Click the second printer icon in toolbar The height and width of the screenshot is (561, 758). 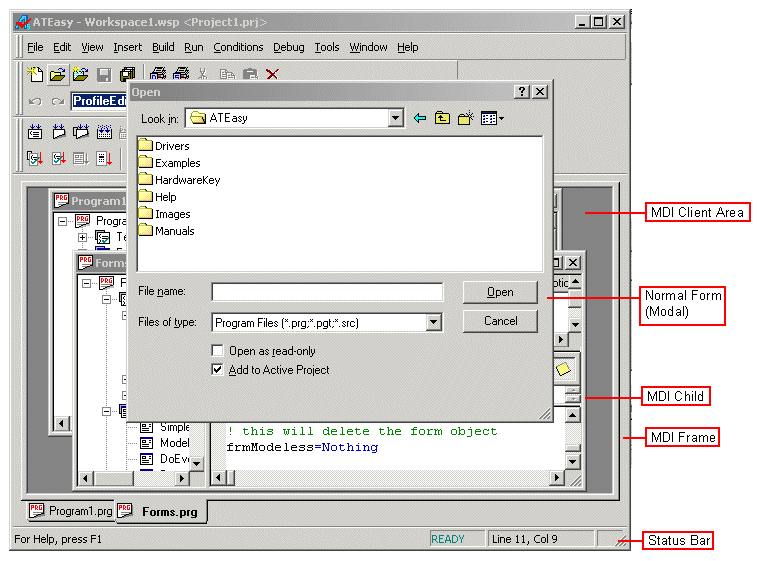(181, 74)
